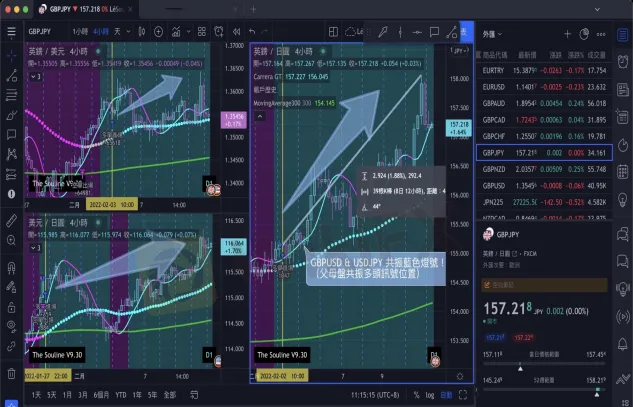
Task: Activate the zoom in tool
Action: 11,241
